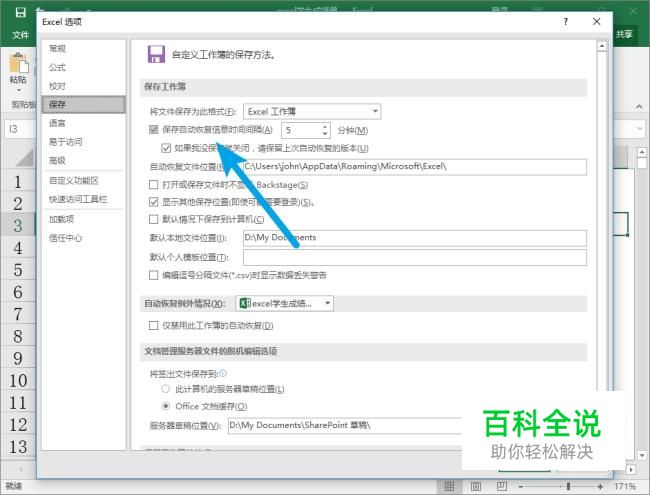
Task: Click the 自动恢复文件位置 path field
Action: 415,167
